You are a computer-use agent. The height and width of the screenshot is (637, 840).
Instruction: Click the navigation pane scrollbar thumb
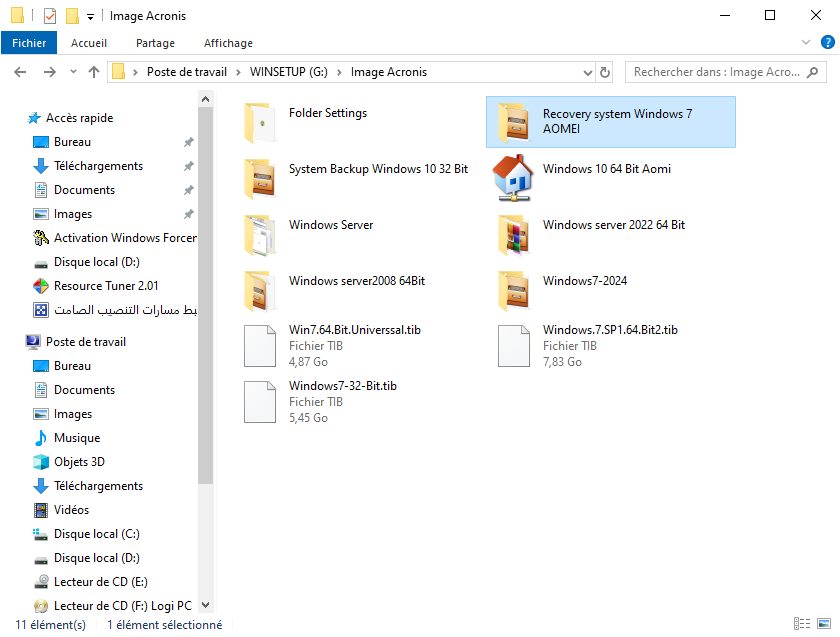pos(205,295)
